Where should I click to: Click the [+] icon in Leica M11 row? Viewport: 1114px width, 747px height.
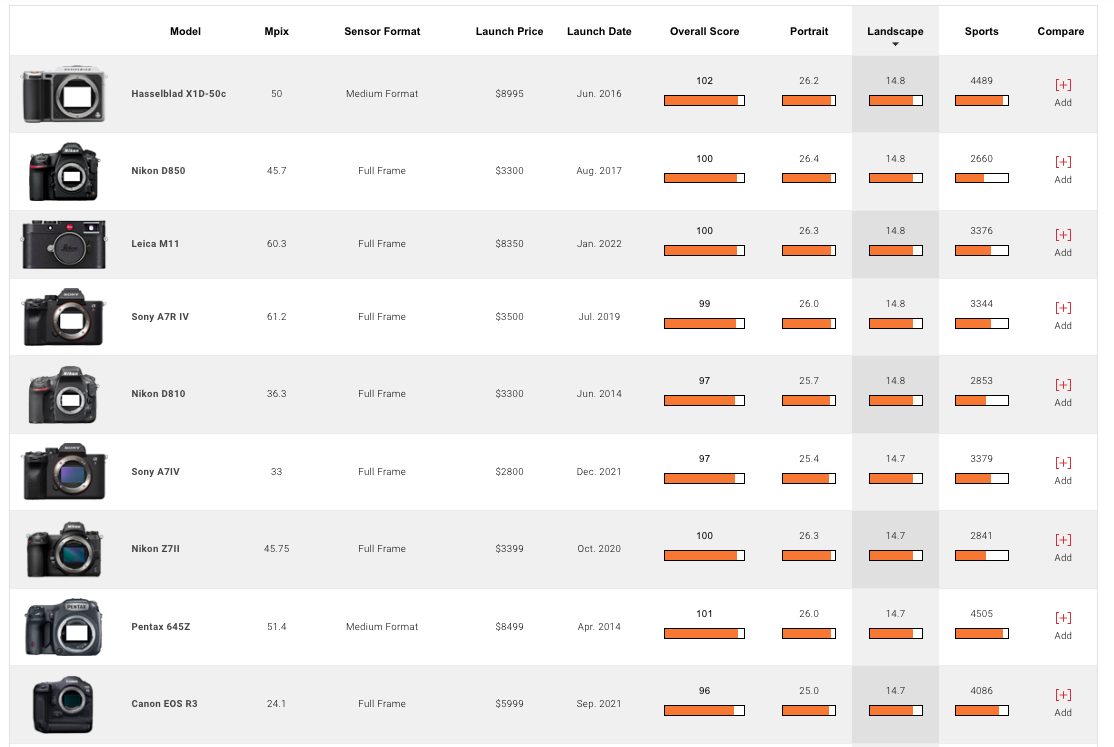(x=1063, y=235)
